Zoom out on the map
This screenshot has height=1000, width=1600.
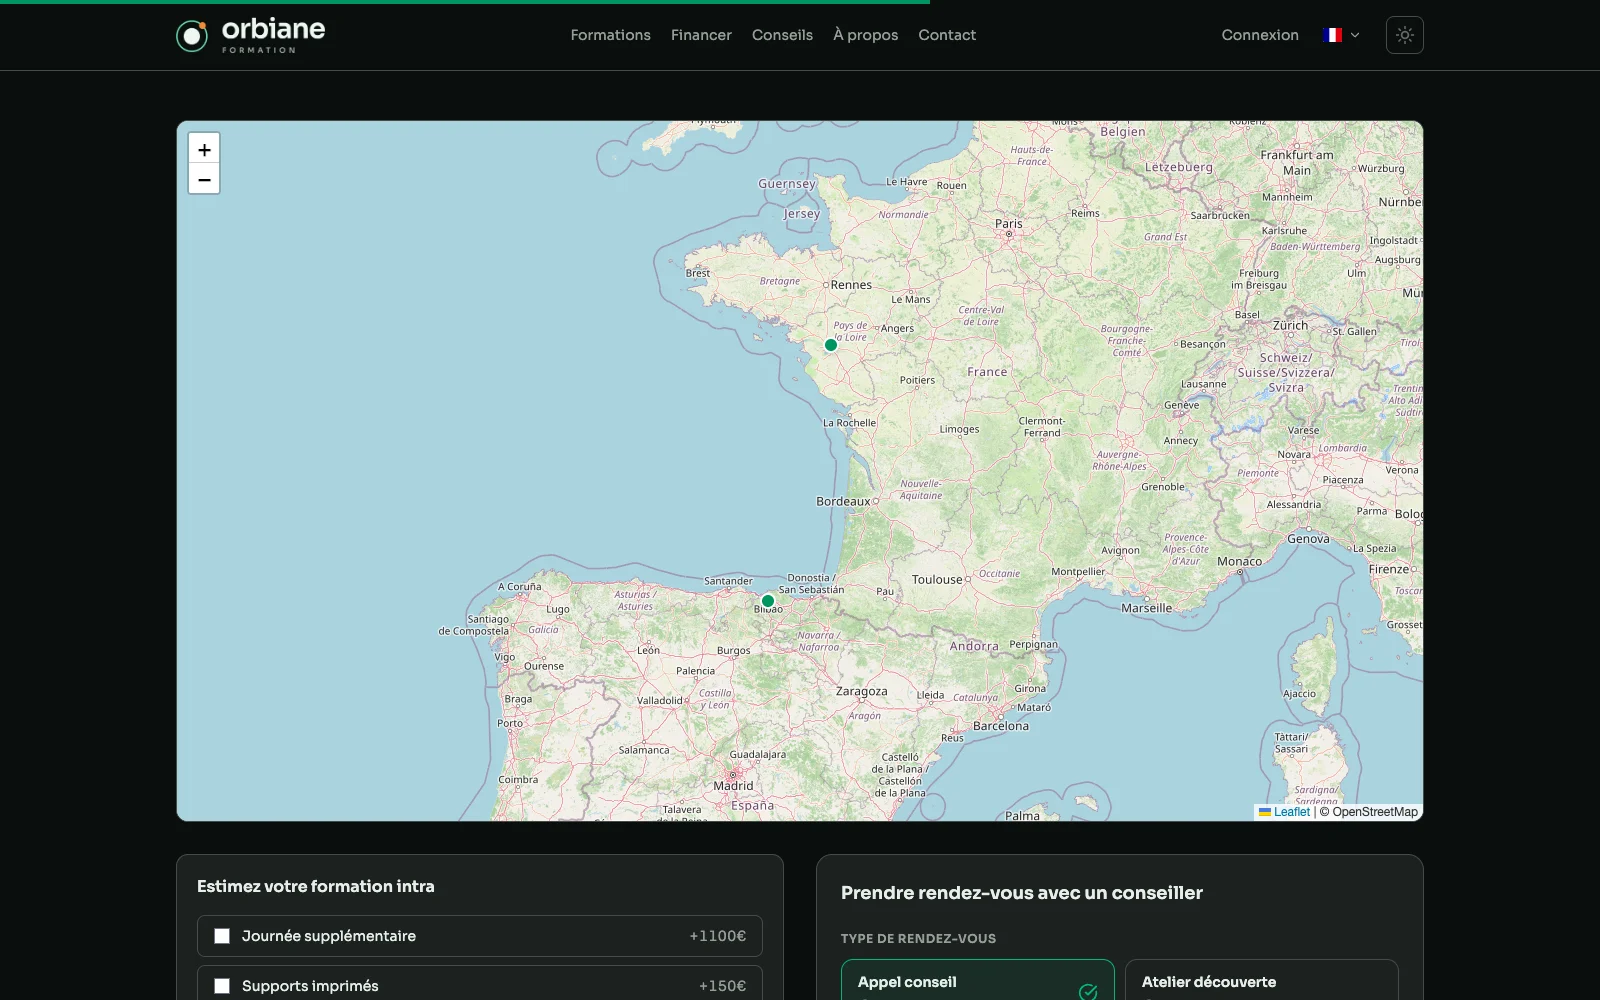204,179
